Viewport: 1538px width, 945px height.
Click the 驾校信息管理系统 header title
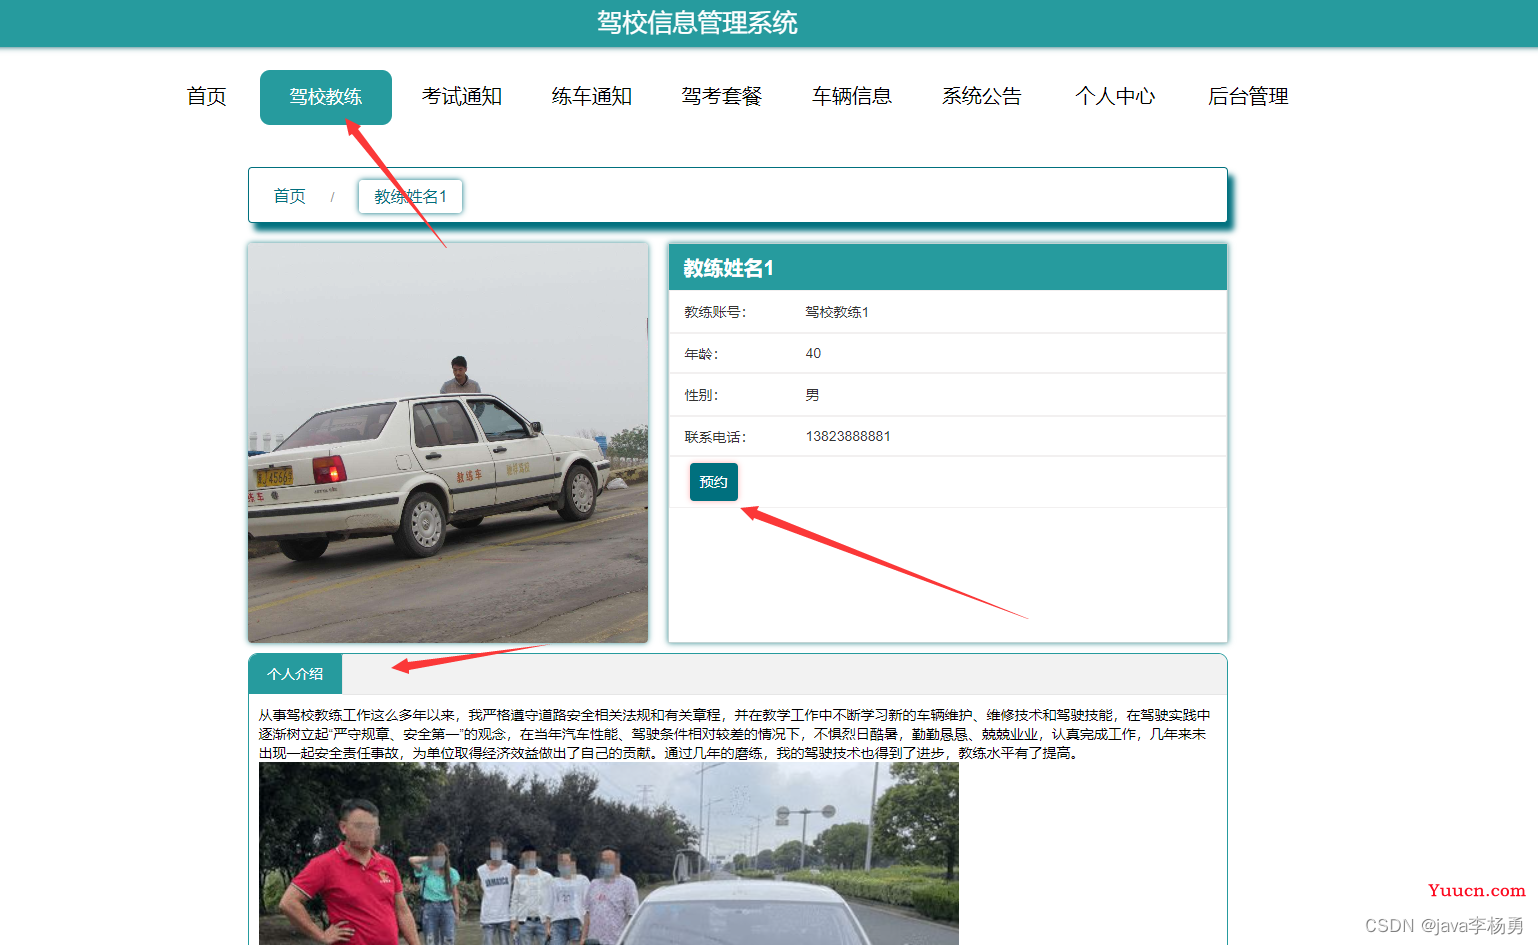[697, 23]
